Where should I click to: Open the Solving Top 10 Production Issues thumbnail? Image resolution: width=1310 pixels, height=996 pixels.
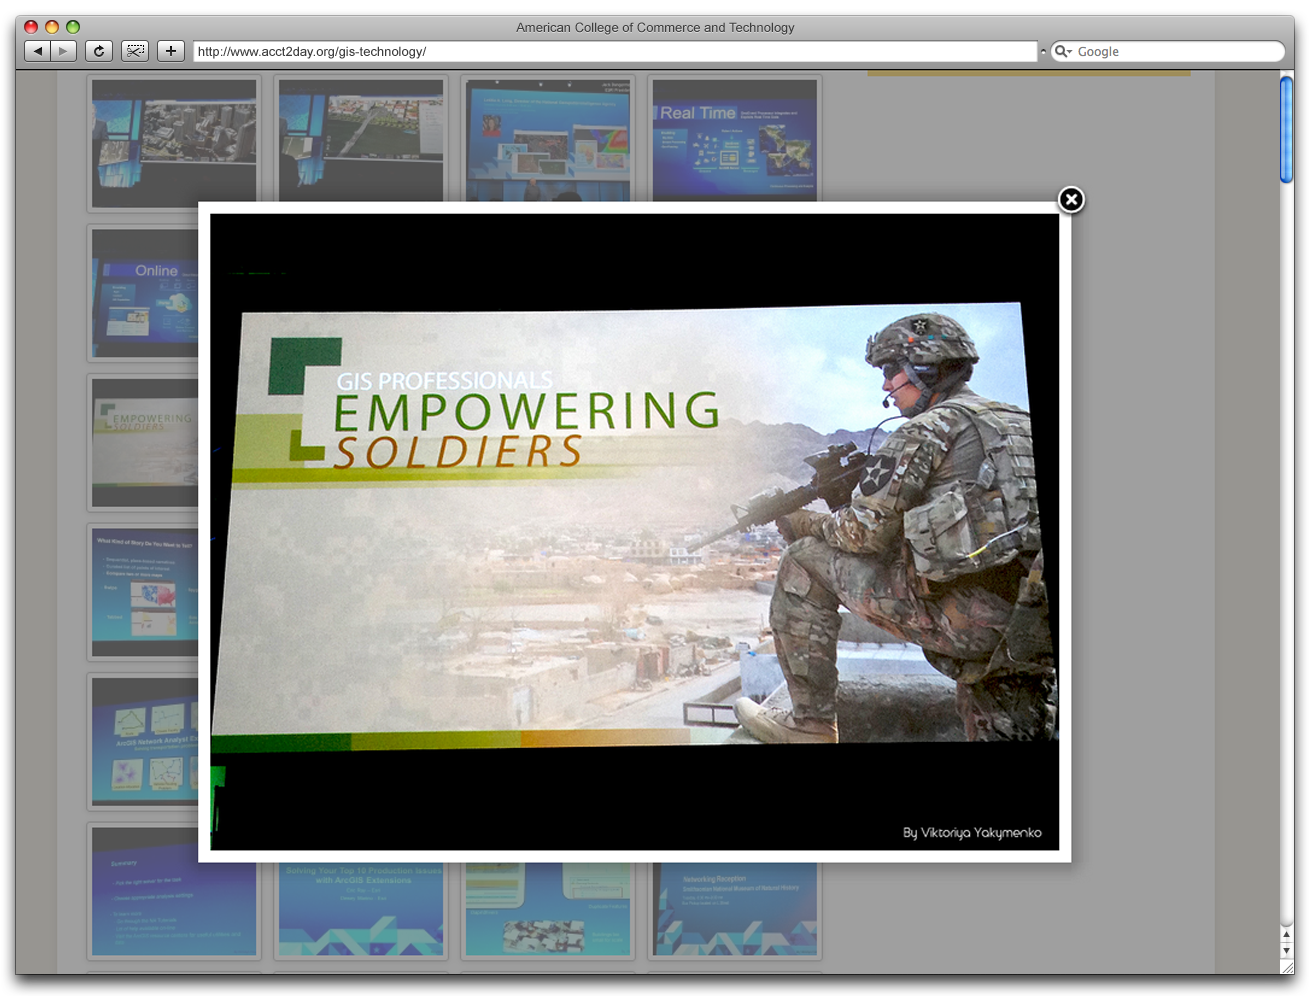pos(361,911)
